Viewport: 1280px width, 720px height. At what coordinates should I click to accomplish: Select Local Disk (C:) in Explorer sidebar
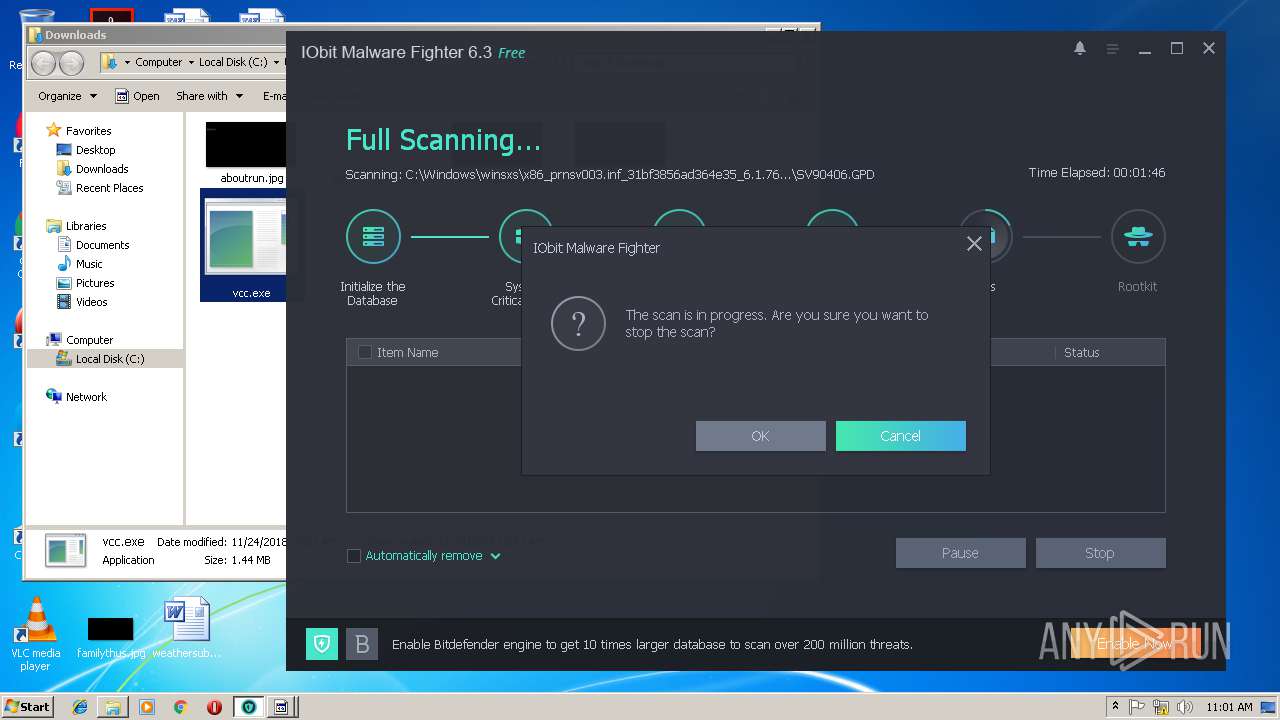(110, 359)
